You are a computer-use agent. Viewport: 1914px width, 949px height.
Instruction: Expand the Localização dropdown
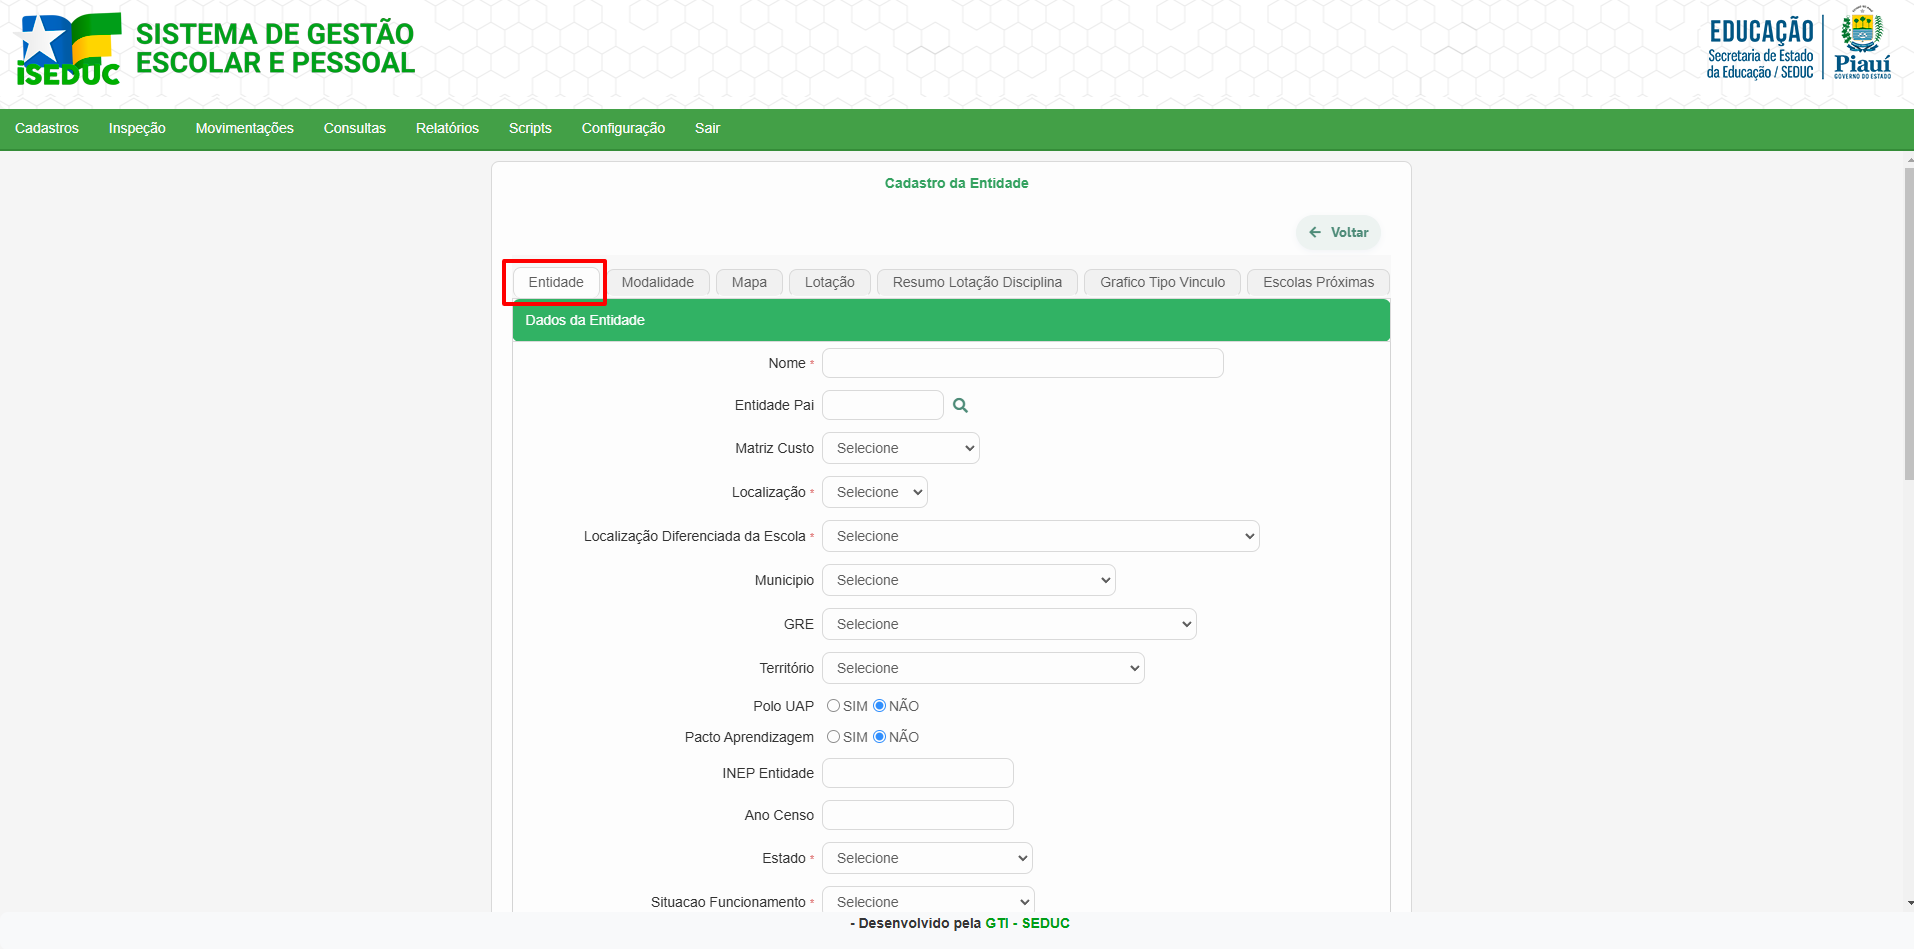(x=874, y=492)
